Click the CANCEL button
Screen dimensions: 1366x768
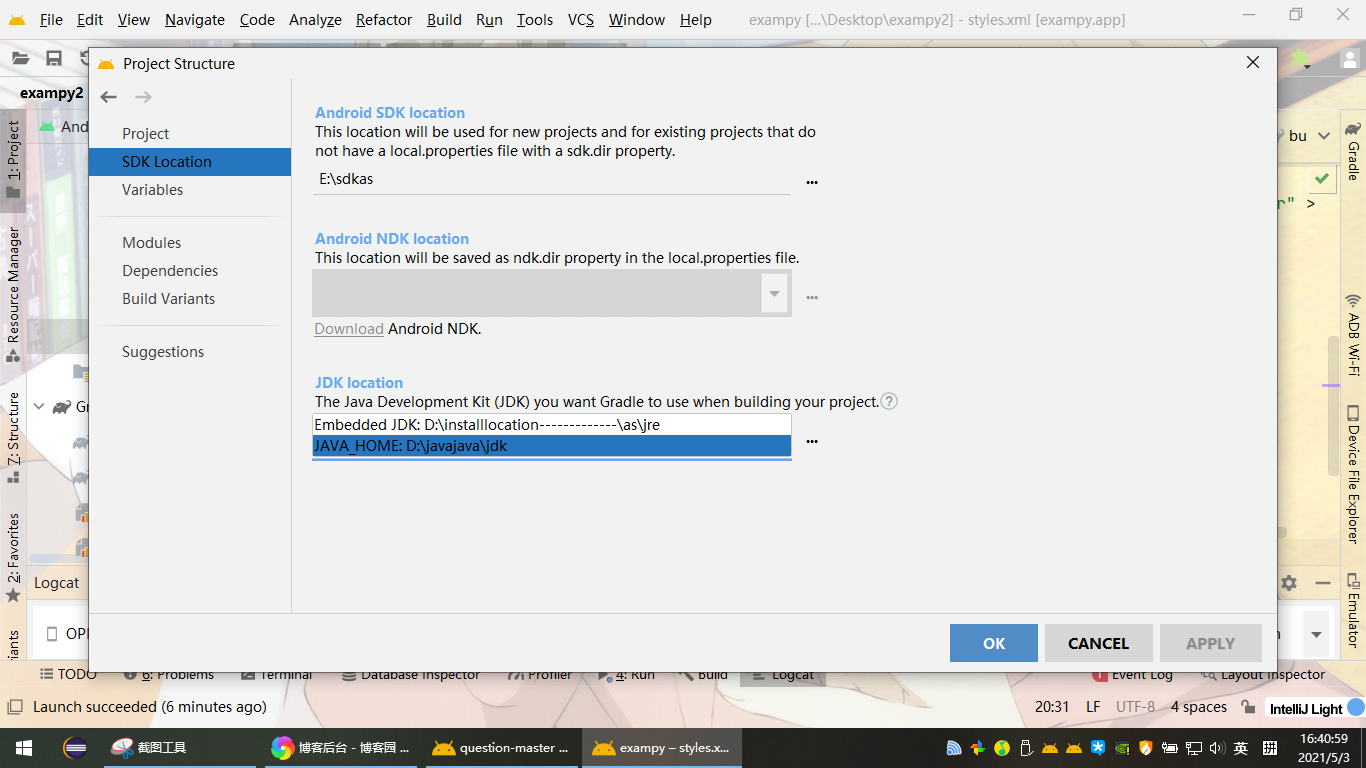(1098, 643)
